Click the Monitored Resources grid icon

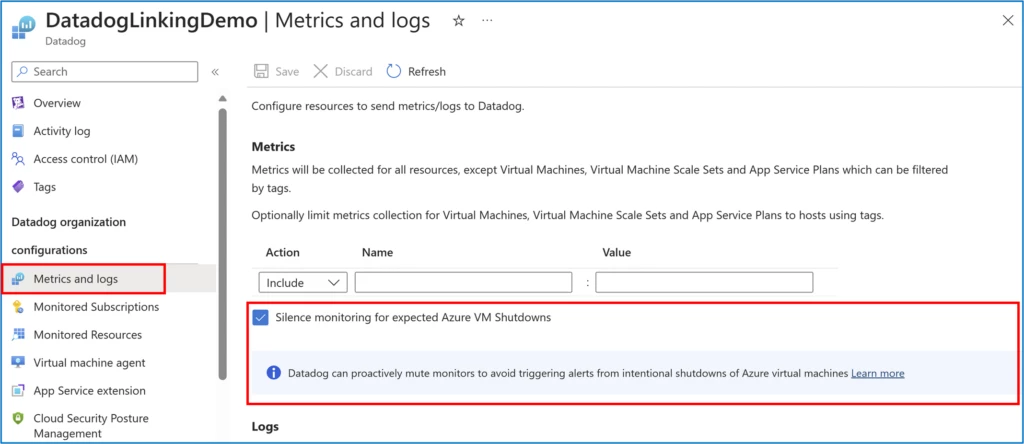pyautogui.click(x=19, y=335)
